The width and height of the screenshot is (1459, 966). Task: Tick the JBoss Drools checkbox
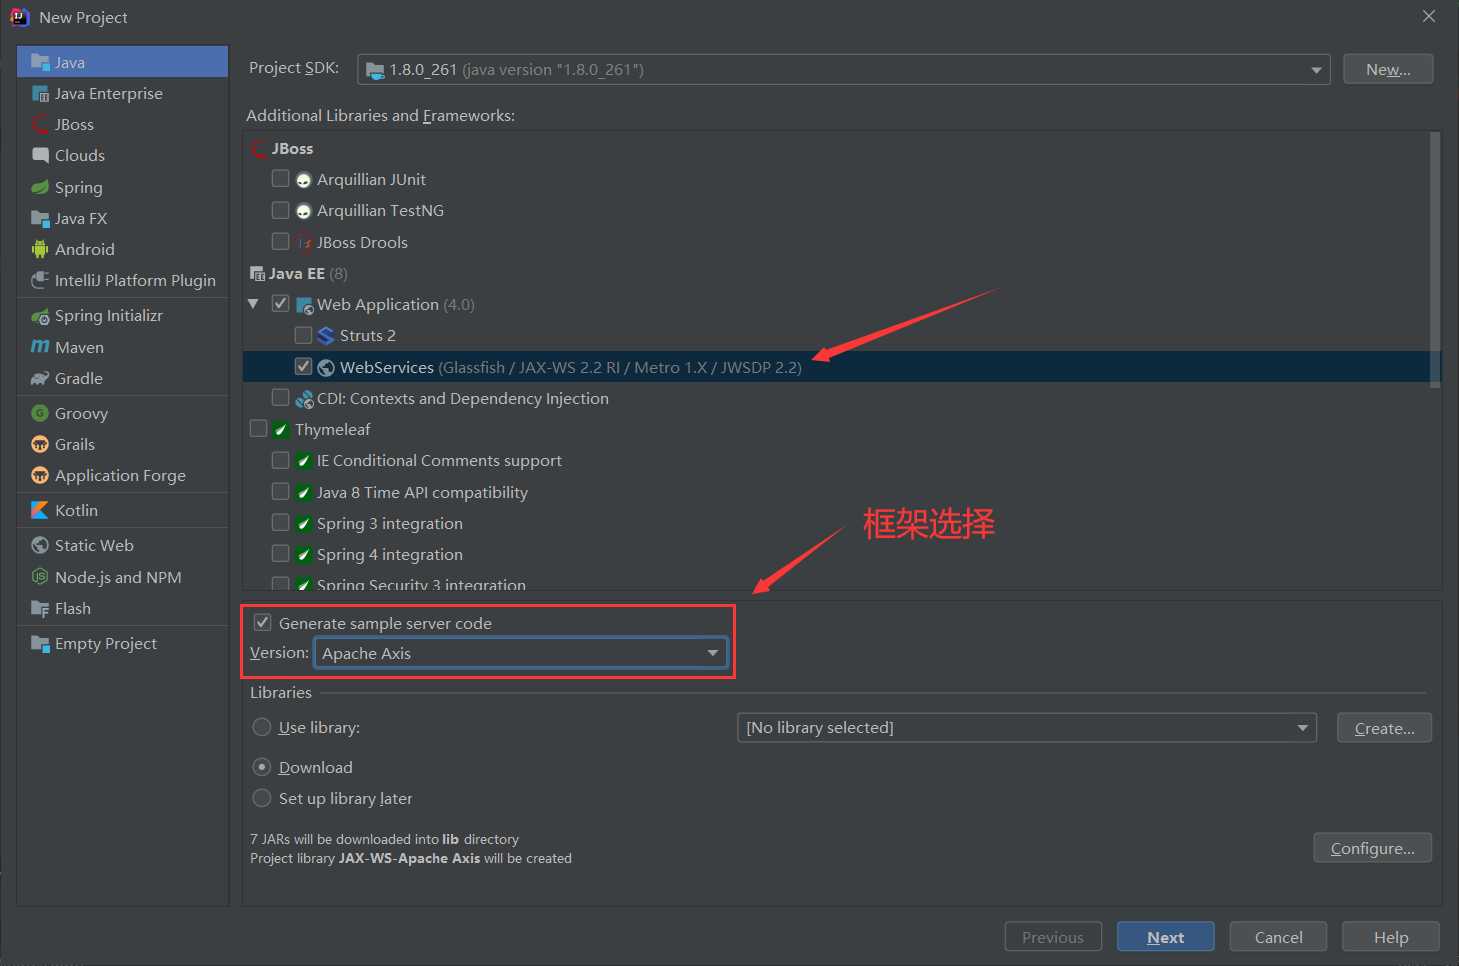[280, 241]
